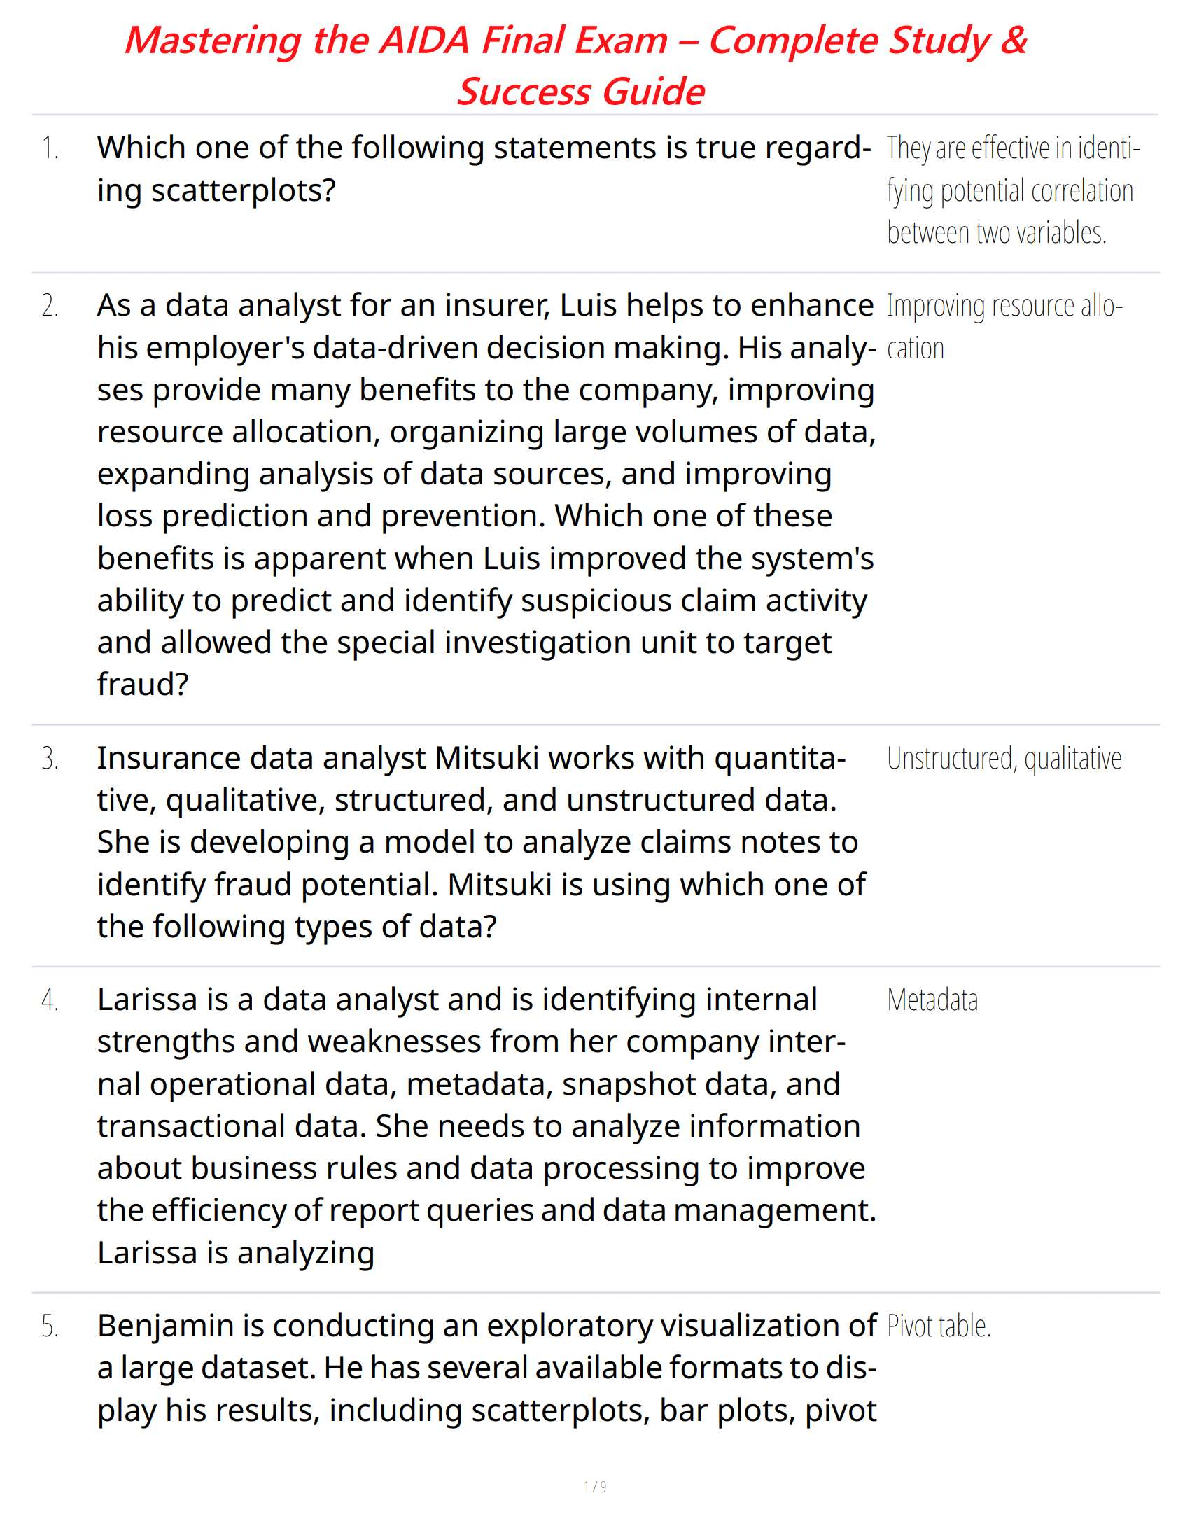Select question number 4
1190x1540 pixels.
pos(50,1000)
